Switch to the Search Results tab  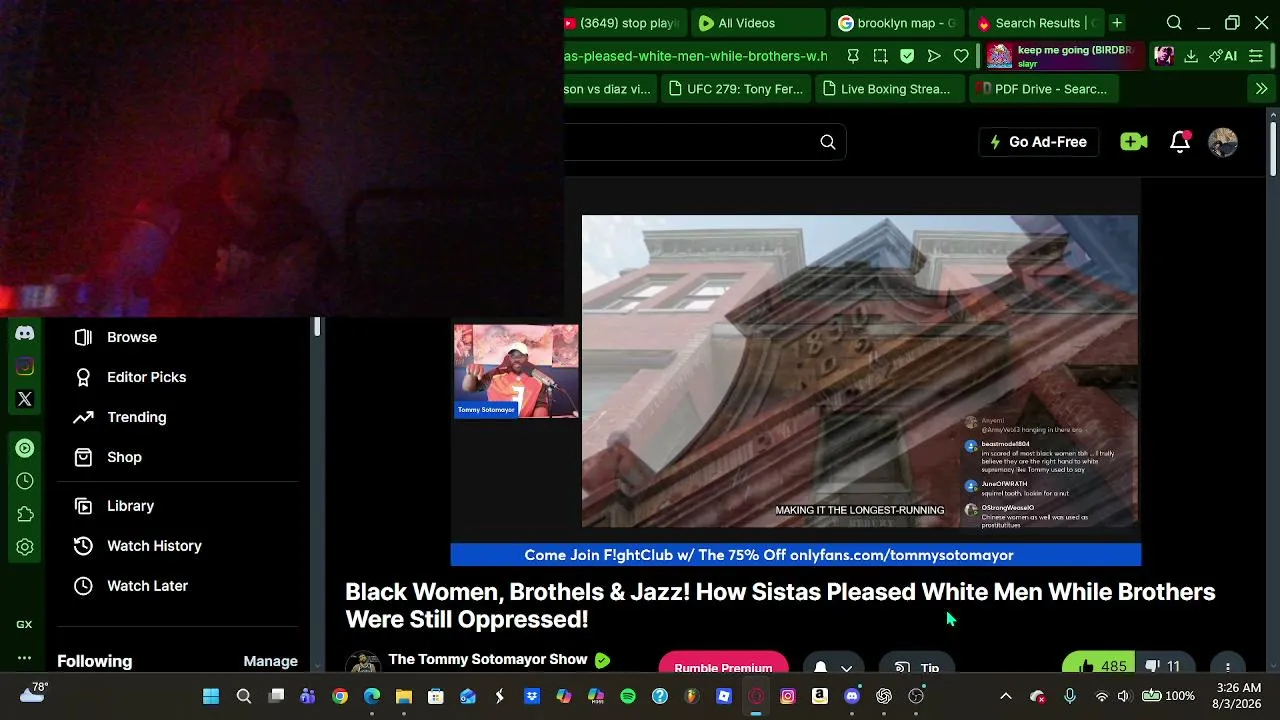tap(1036, 23)
